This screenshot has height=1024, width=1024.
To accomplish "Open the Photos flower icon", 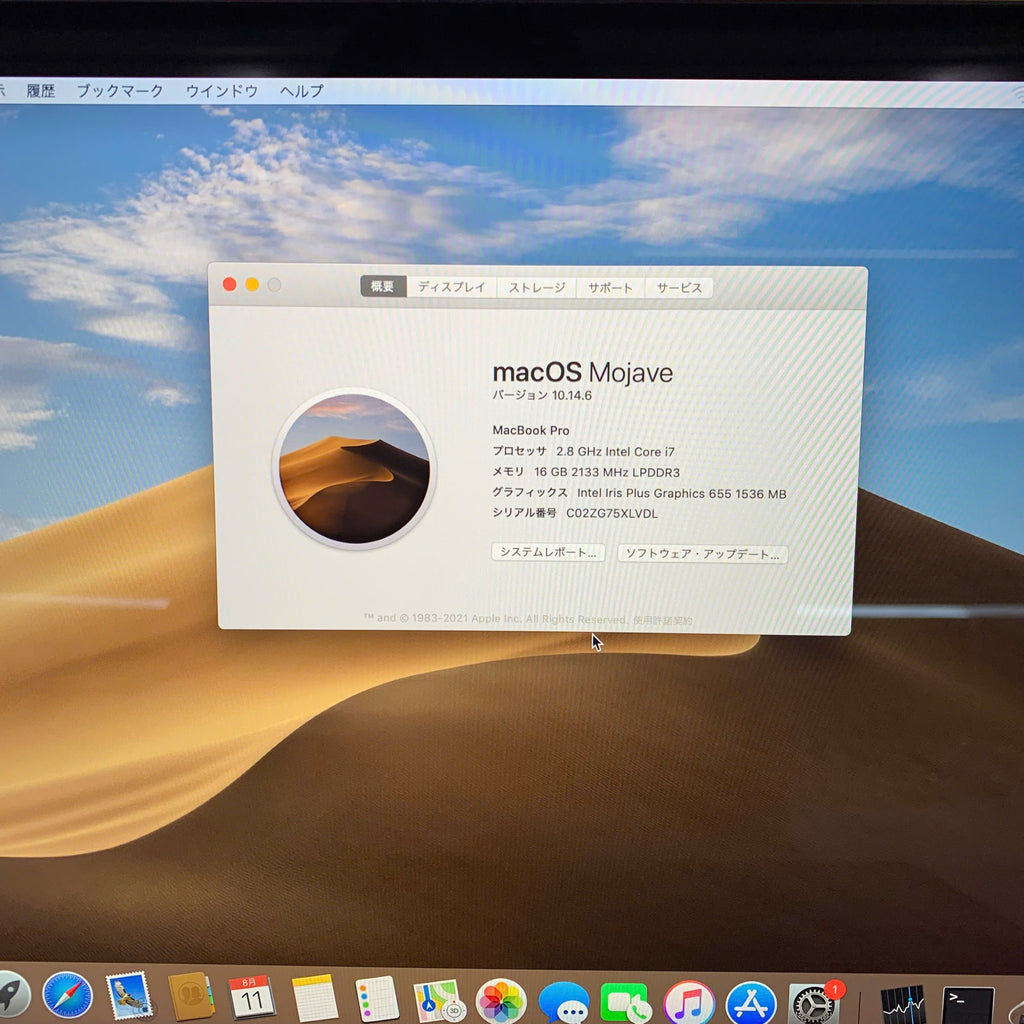I will (501, 1001).
